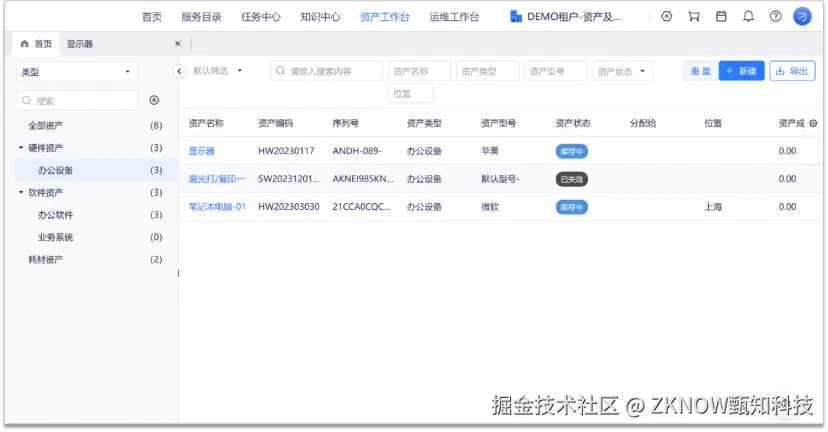The height and width of the screenshot is (432, 828).
Task: Focus the 位置 filter field
Action: point(411,93)
